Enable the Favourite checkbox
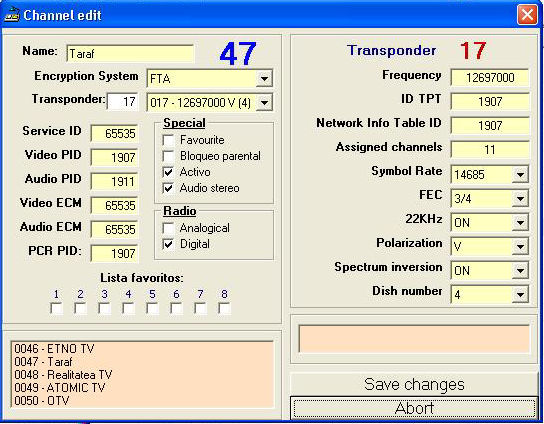The image size is (544, 424). pos(168,140)
